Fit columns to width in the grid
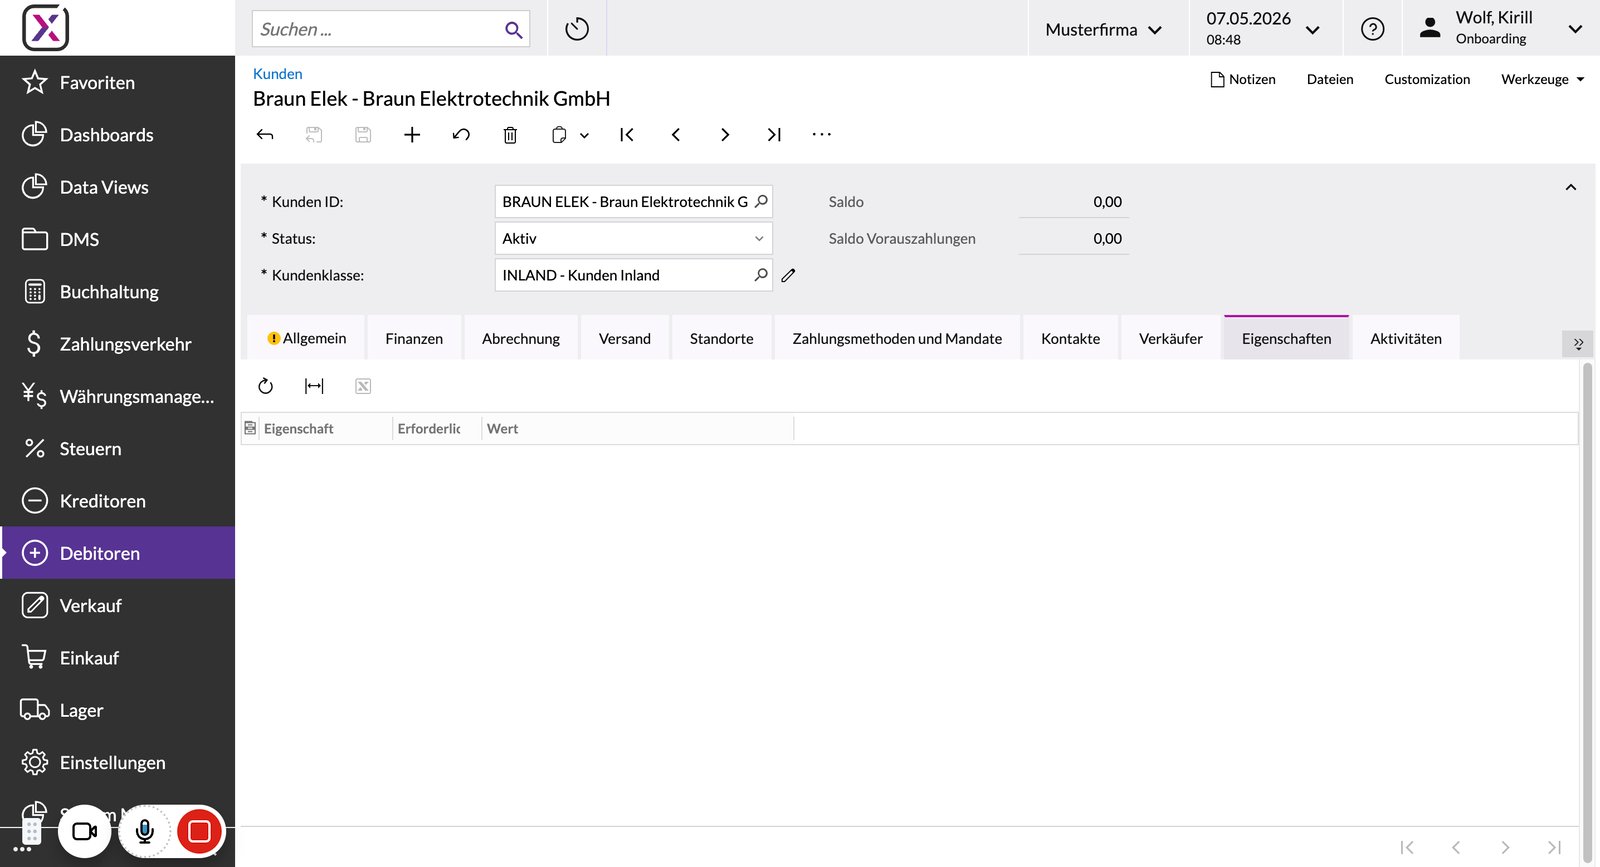 (314, 386)
